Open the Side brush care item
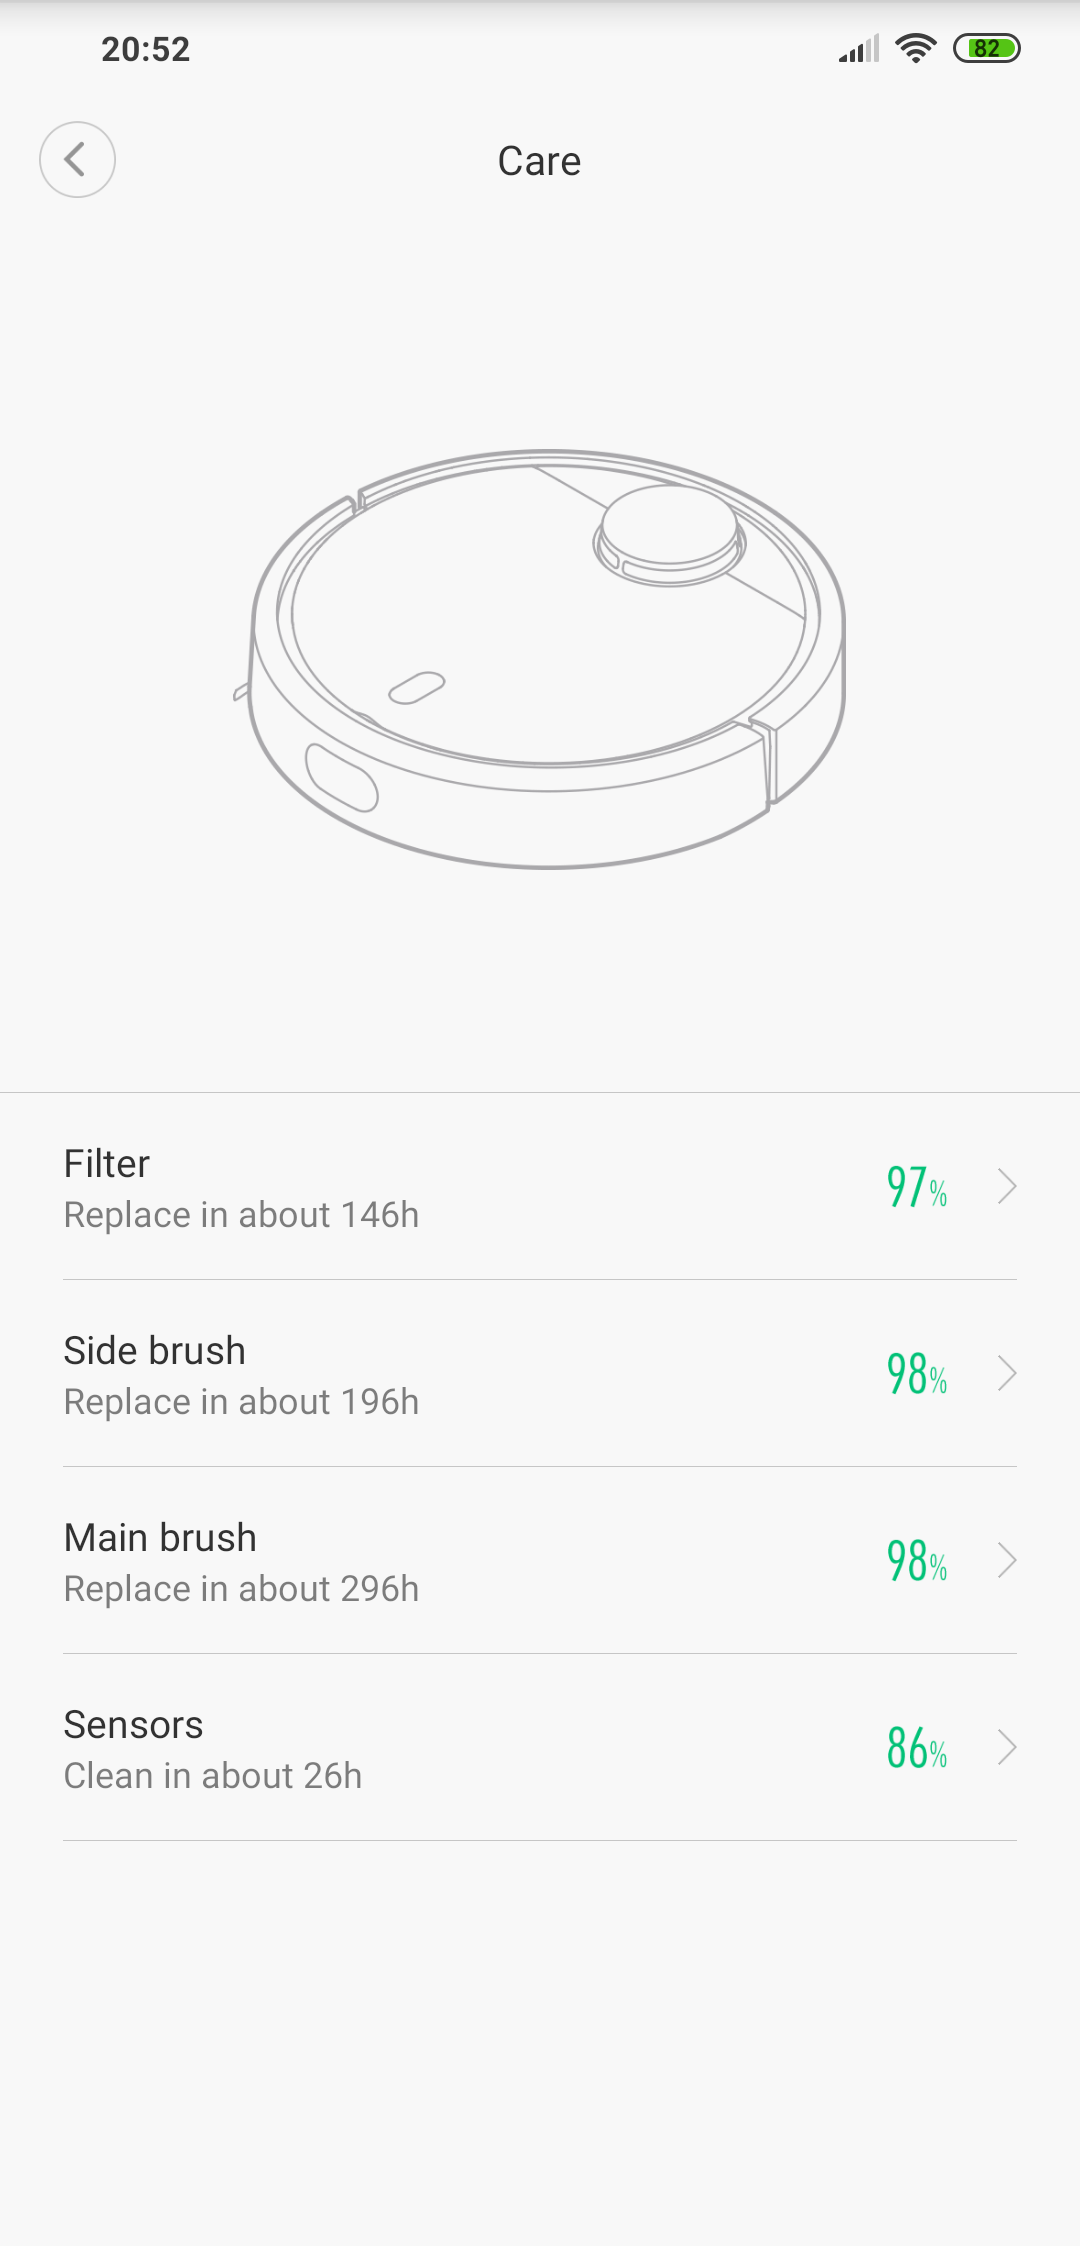This screenshot has height=2246, width=1080. [x=400, y=1374]
